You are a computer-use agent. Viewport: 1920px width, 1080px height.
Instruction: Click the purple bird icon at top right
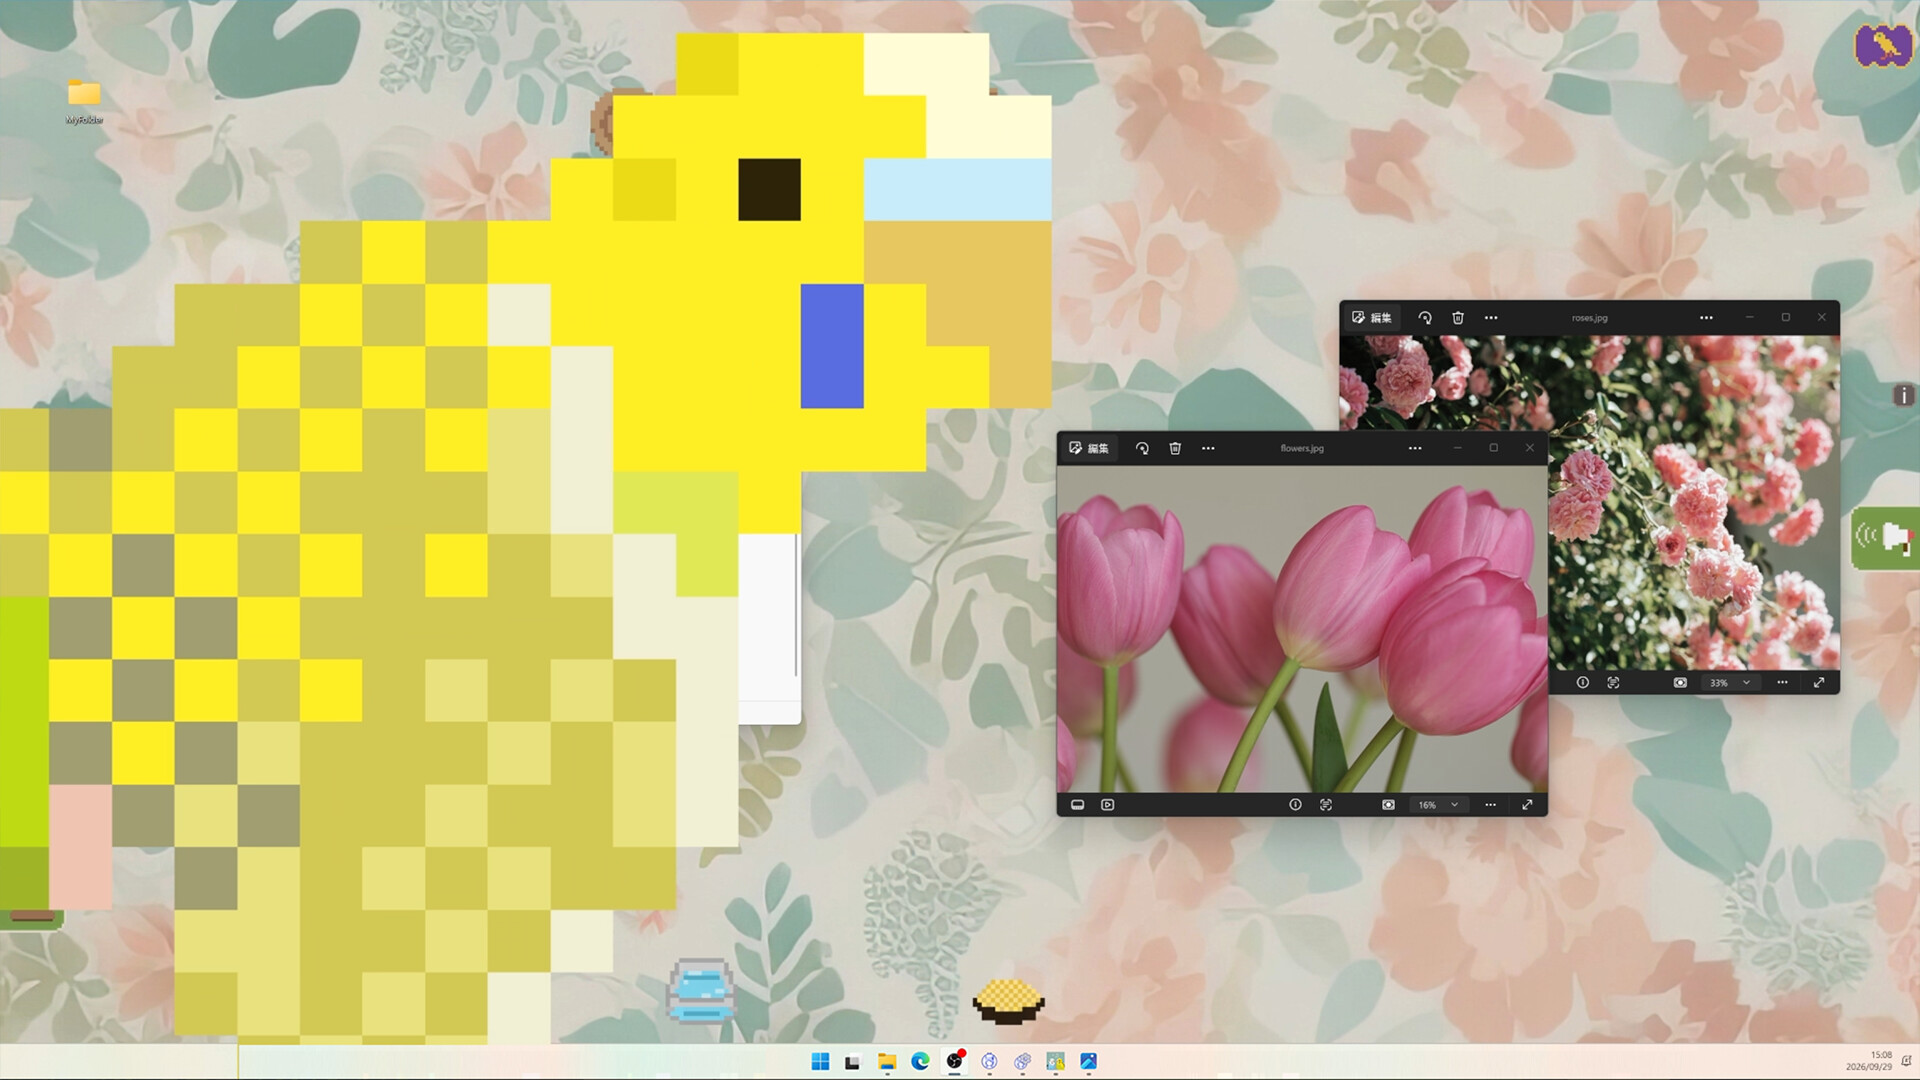click(x=1883, y=46)
